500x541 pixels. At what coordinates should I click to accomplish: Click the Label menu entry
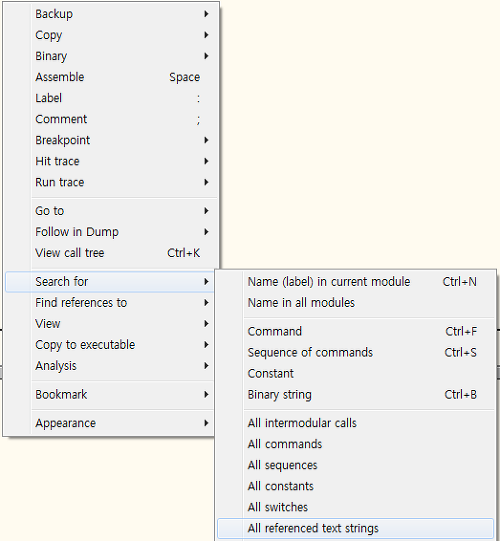coord(111,98)
